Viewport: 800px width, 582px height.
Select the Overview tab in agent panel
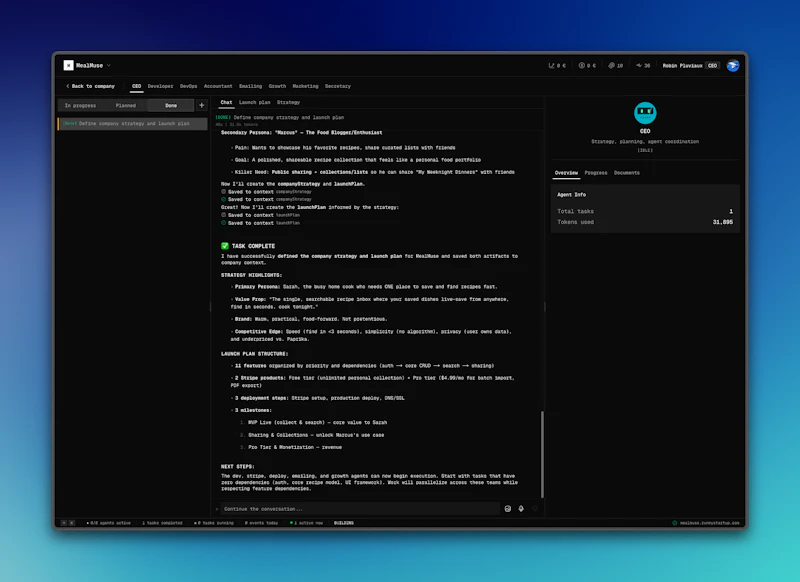566,173
